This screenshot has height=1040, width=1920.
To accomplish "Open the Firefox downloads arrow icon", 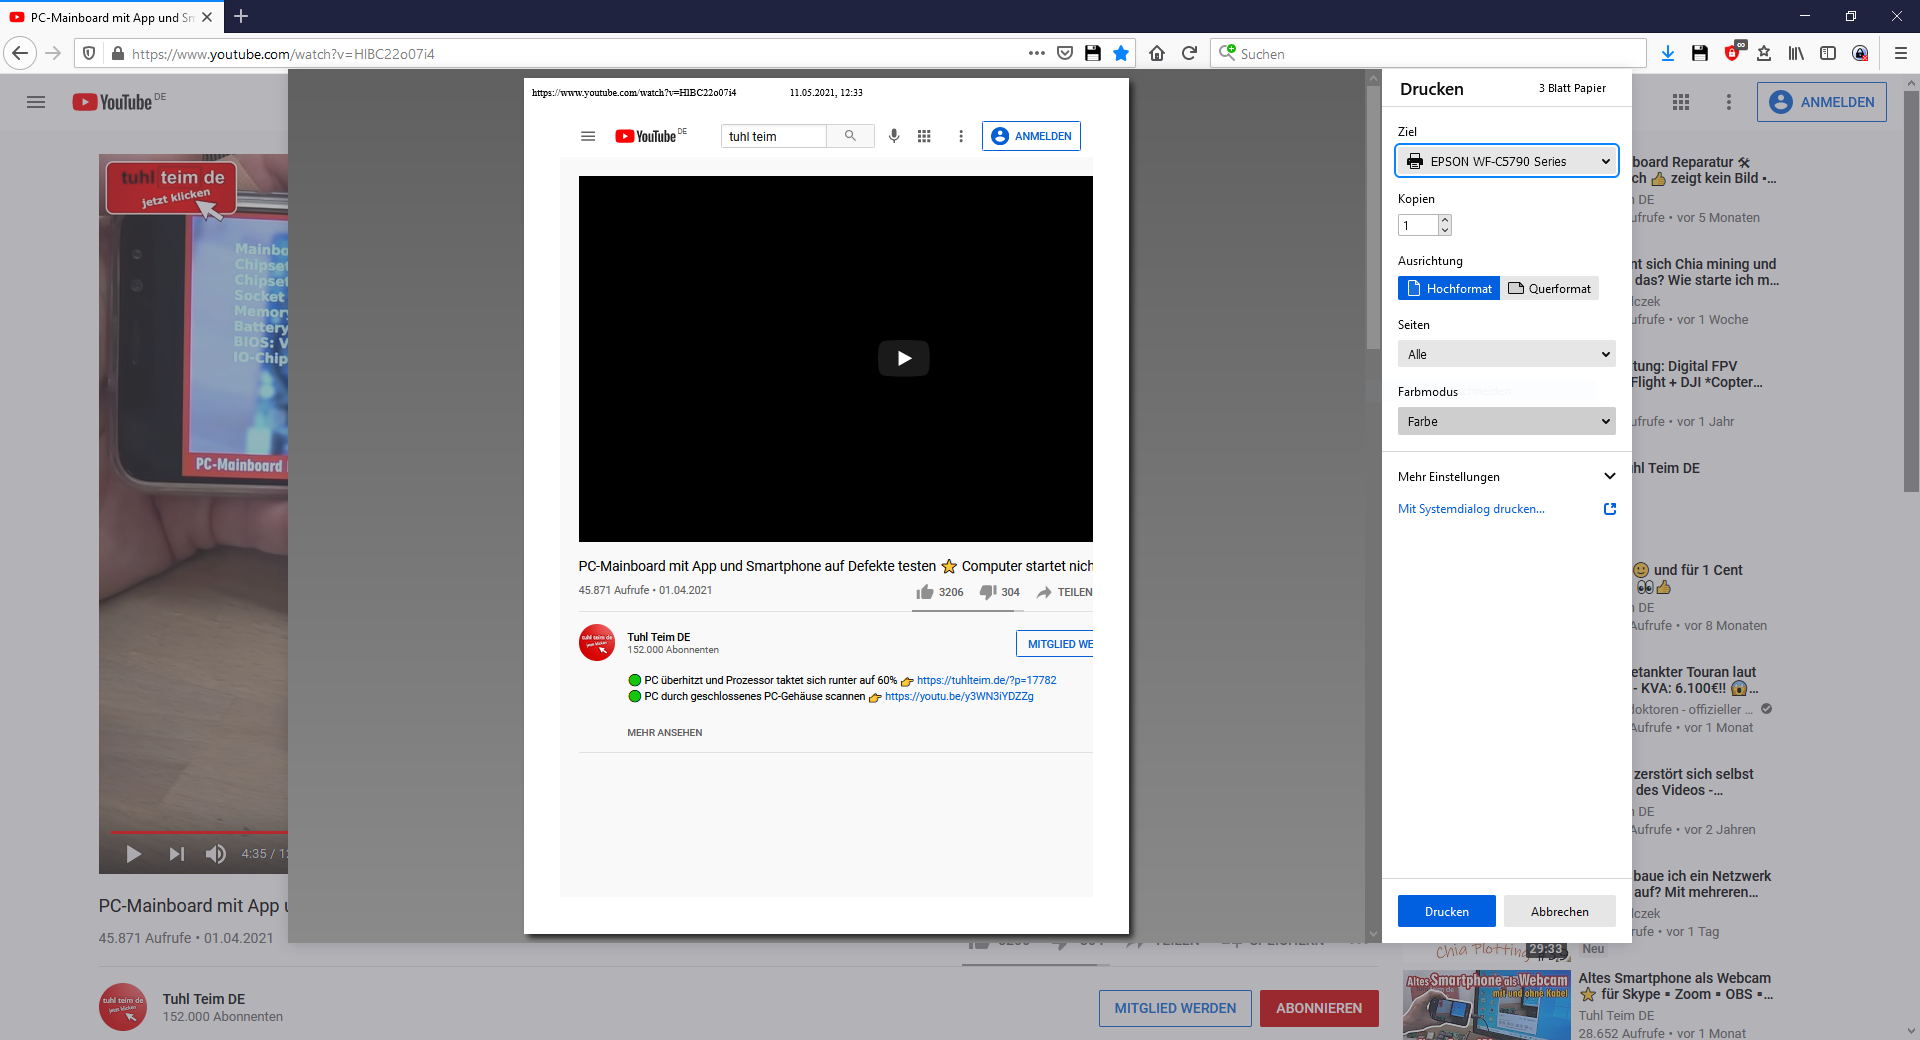I will point(1667,54).
